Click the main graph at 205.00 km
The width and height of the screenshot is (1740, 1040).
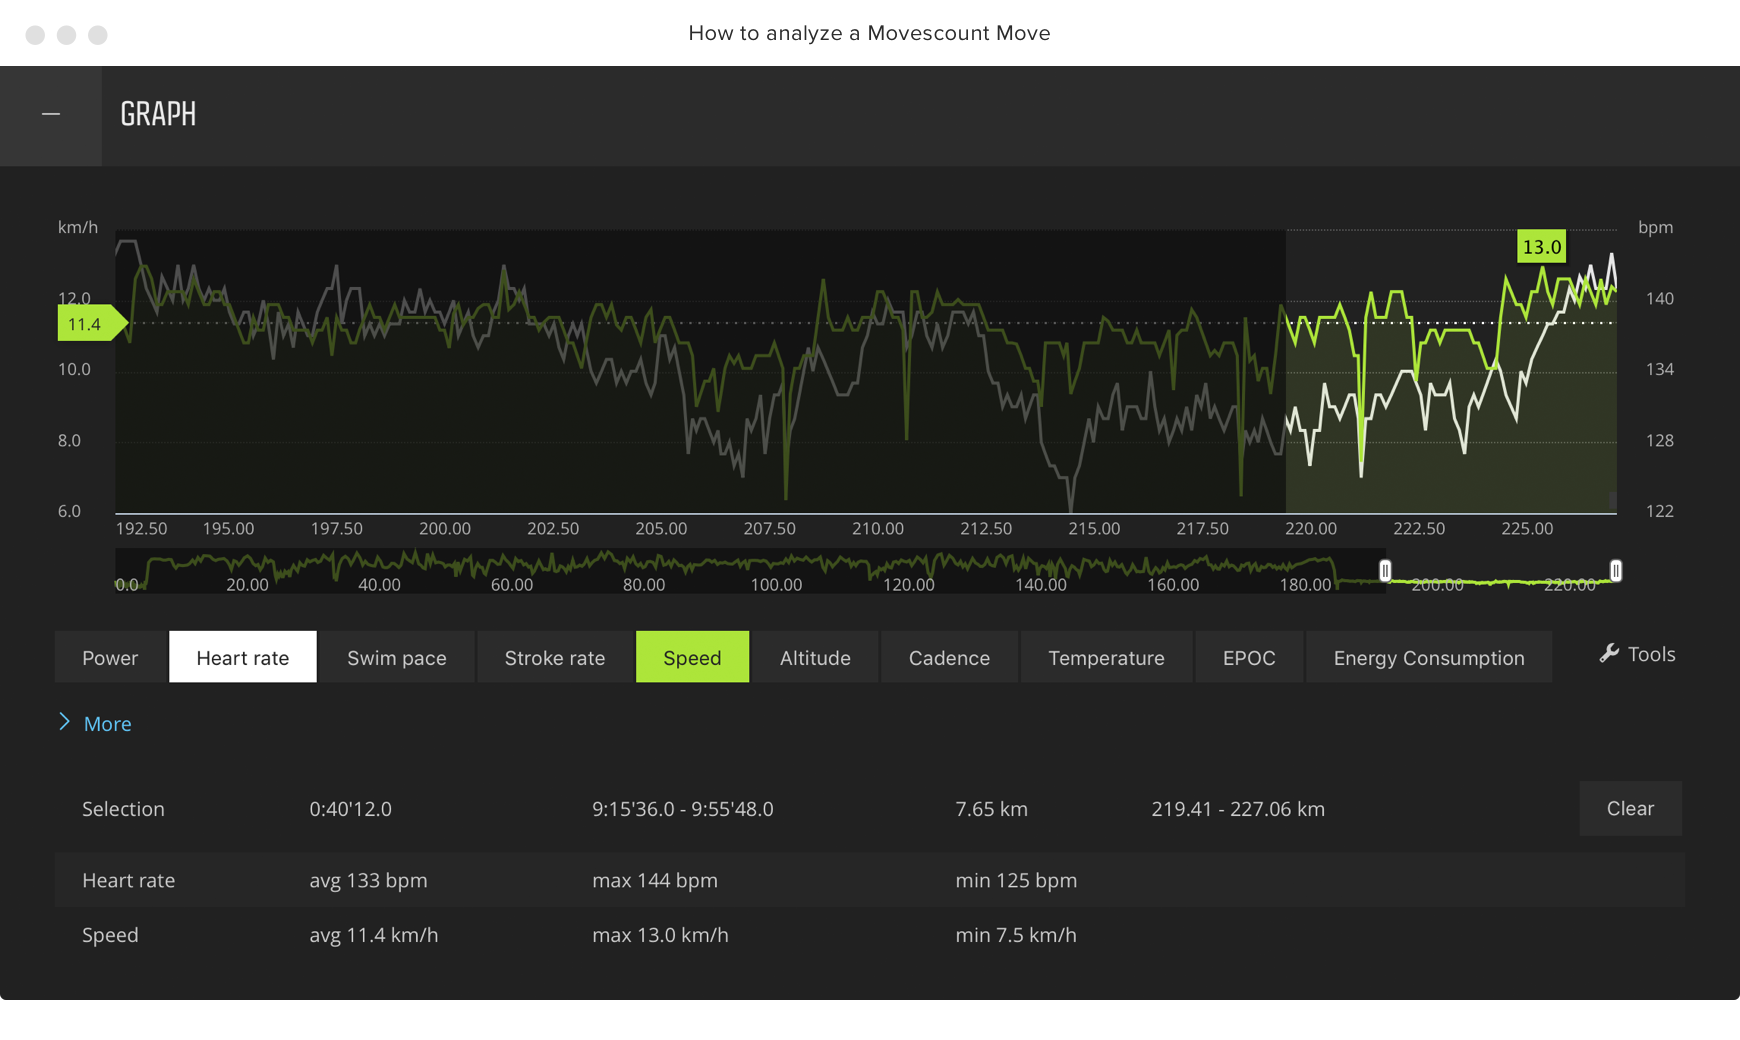[661, 372]
